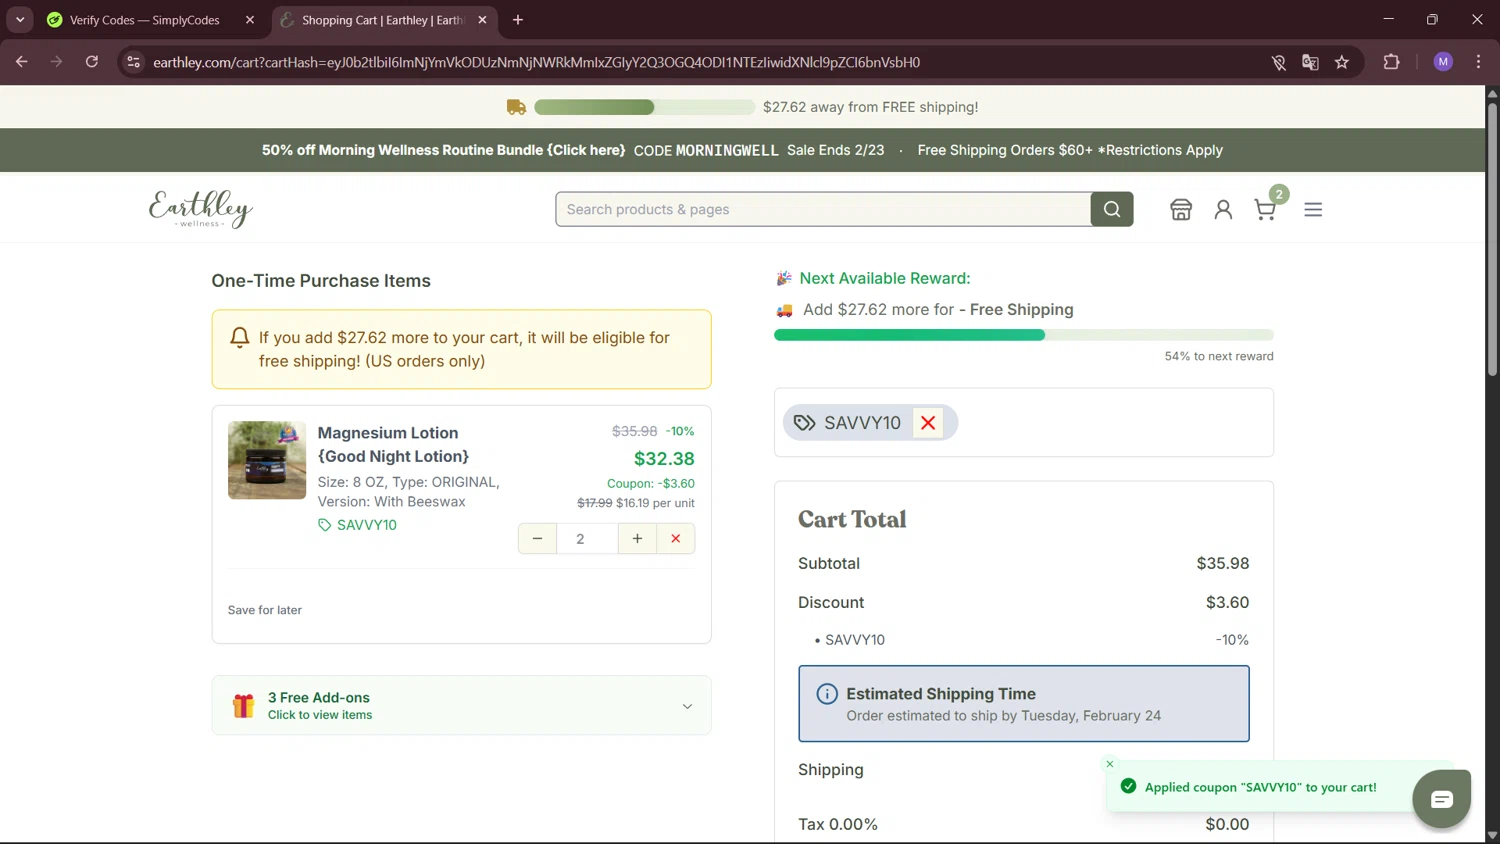Open the Chrome three-dot menu
This screenshot has width=1500, height=844.
pyautogui.click(x=1478, y=62)
